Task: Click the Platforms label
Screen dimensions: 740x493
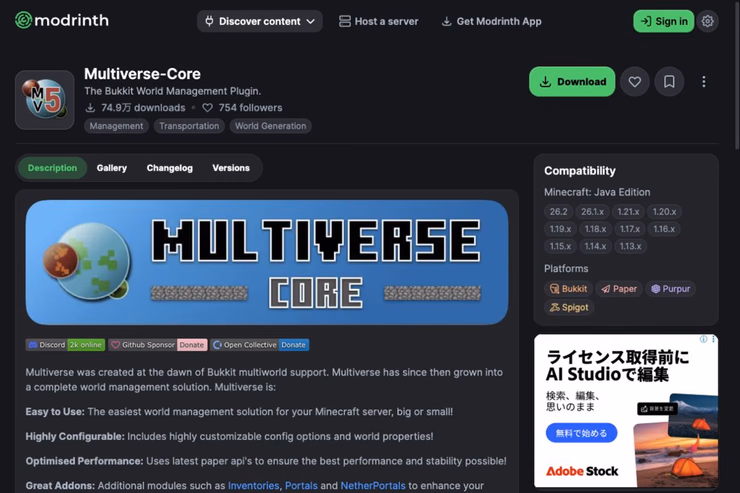Action: pos(566,268)
